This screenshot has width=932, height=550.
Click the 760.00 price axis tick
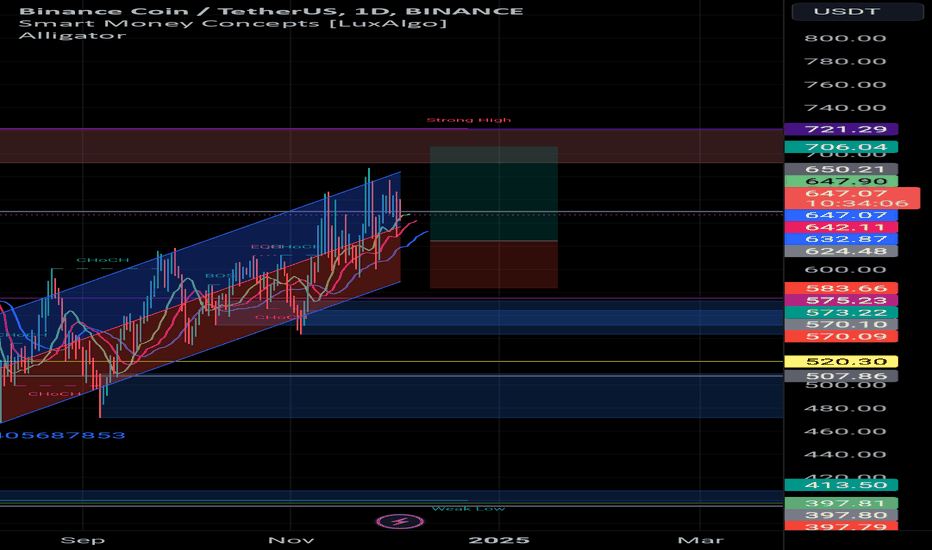(845, 85)
